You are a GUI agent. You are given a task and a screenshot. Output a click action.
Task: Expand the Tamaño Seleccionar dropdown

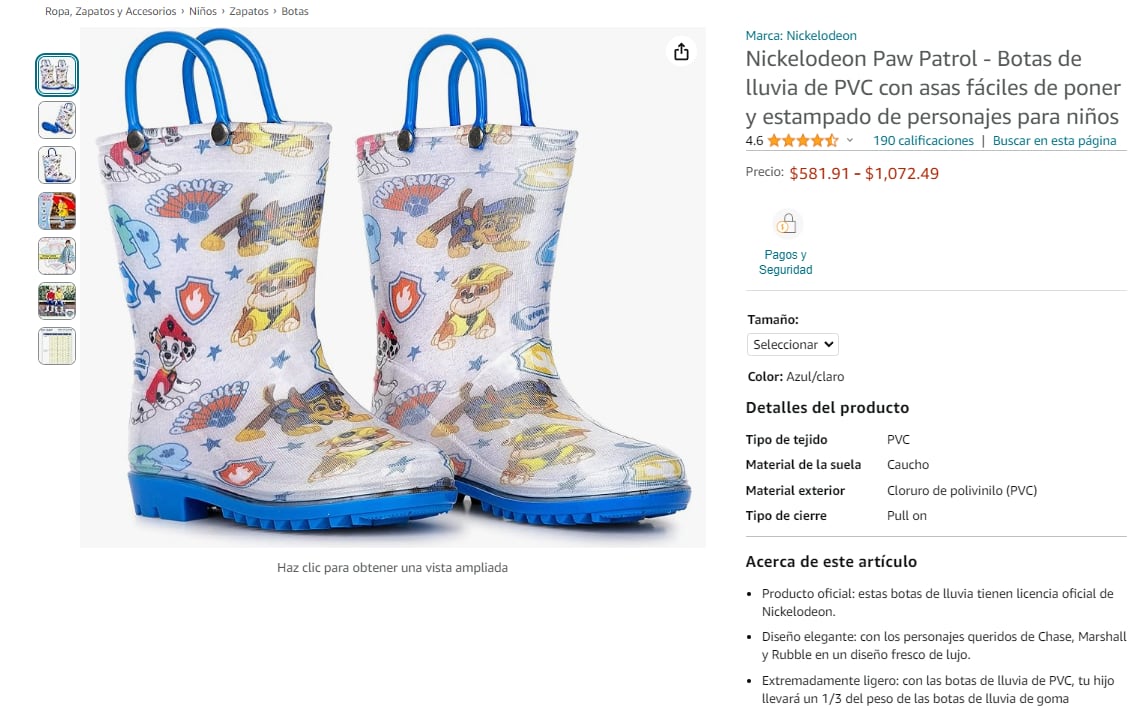click(792, 344)
